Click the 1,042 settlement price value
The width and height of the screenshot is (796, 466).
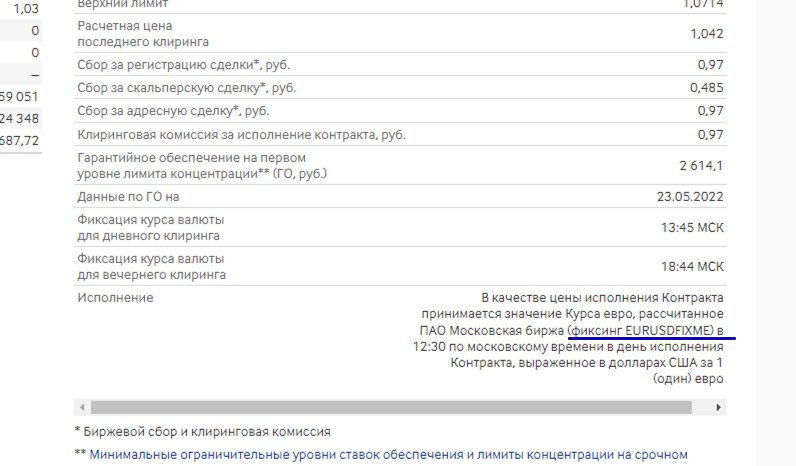[706, 34]
